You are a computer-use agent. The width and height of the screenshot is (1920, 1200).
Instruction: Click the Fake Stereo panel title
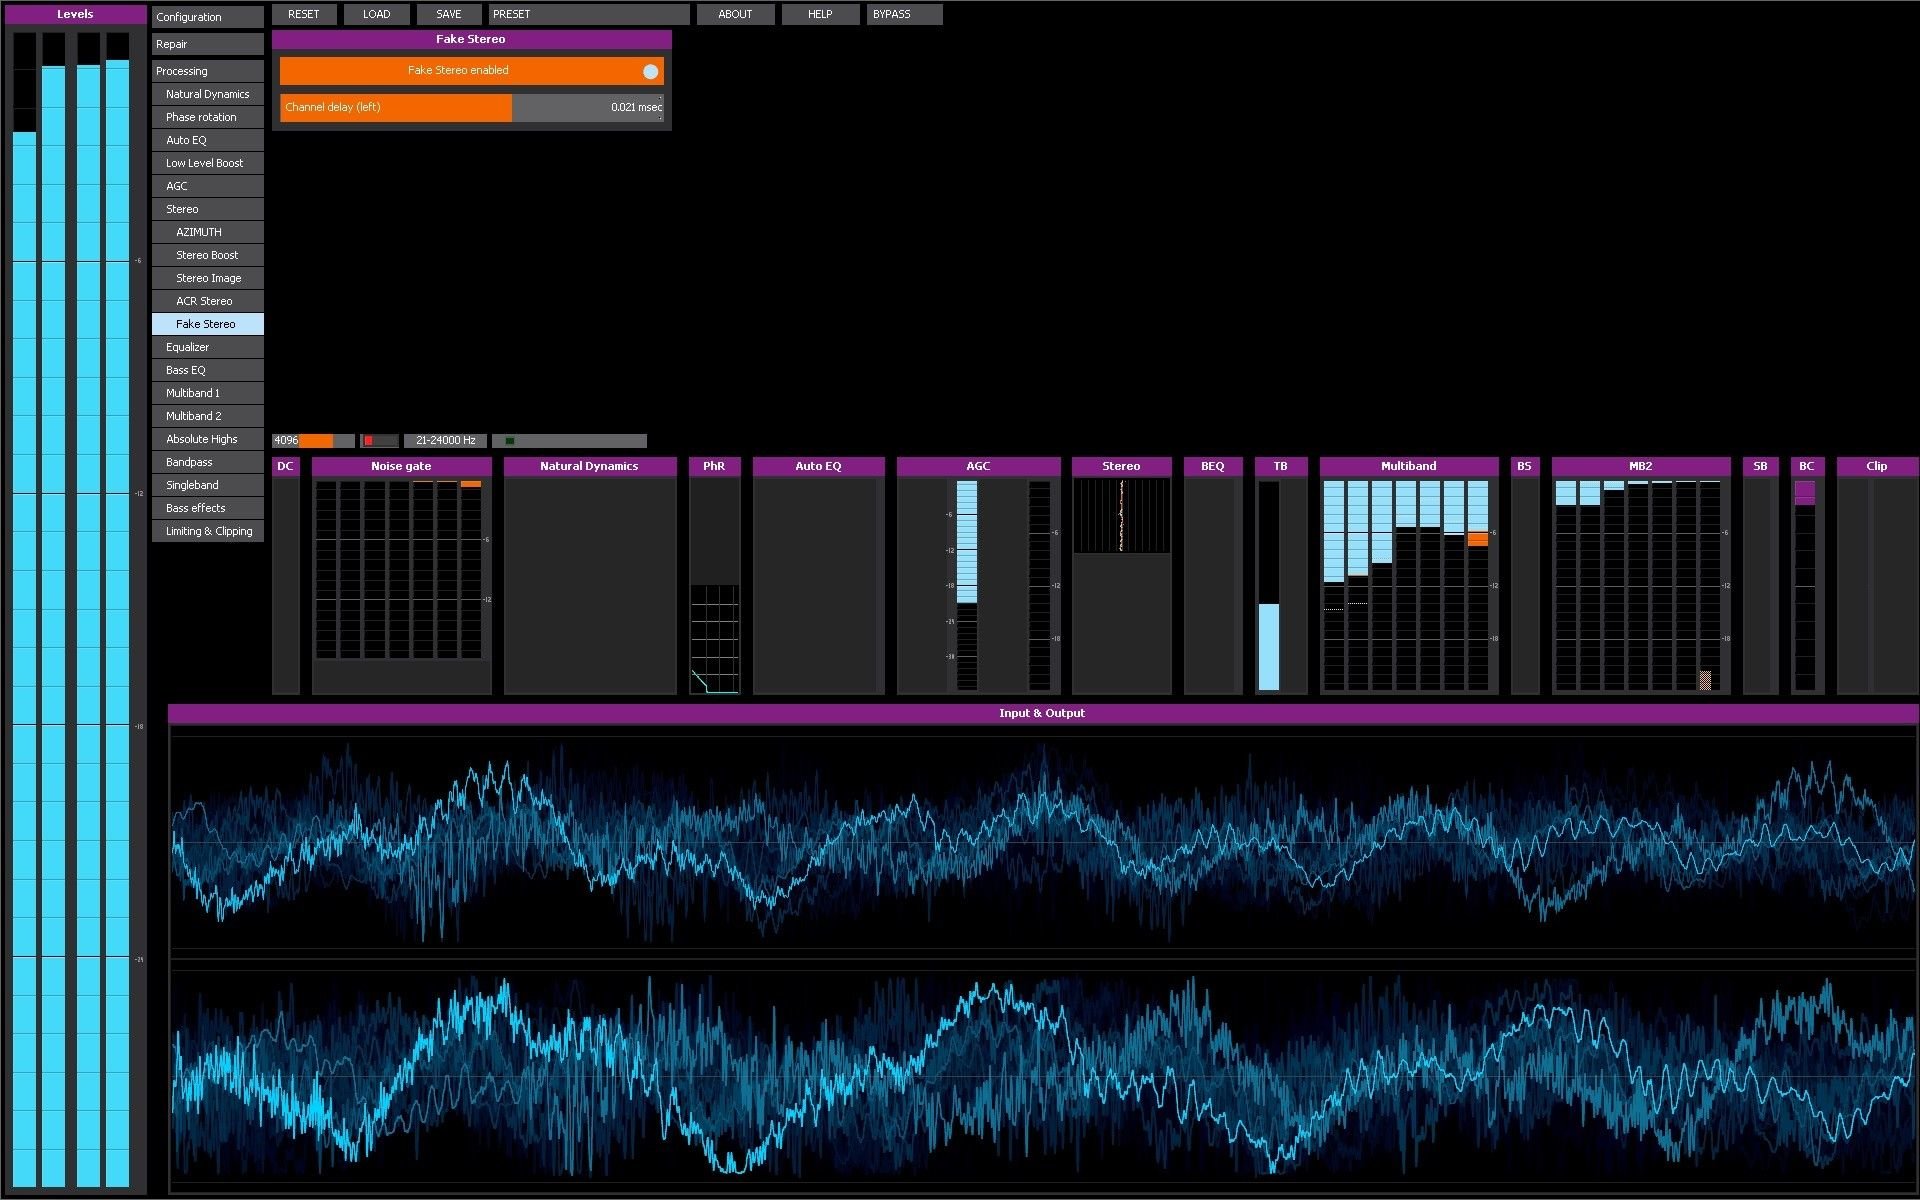471,40
